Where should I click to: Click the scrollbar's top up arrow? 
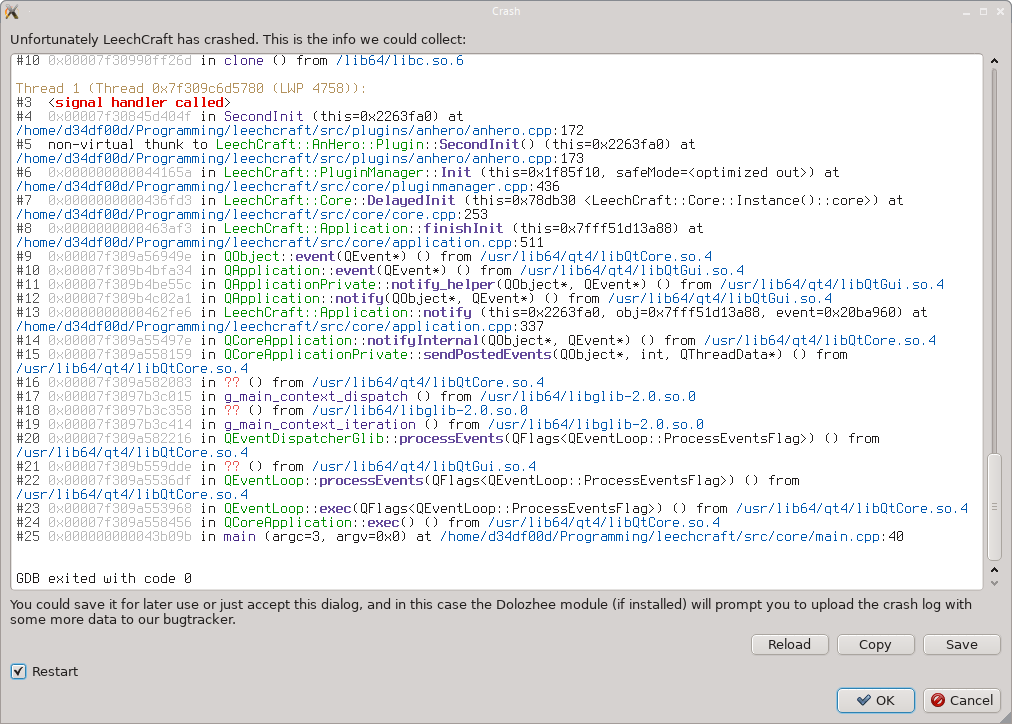(x=995, y=61)
